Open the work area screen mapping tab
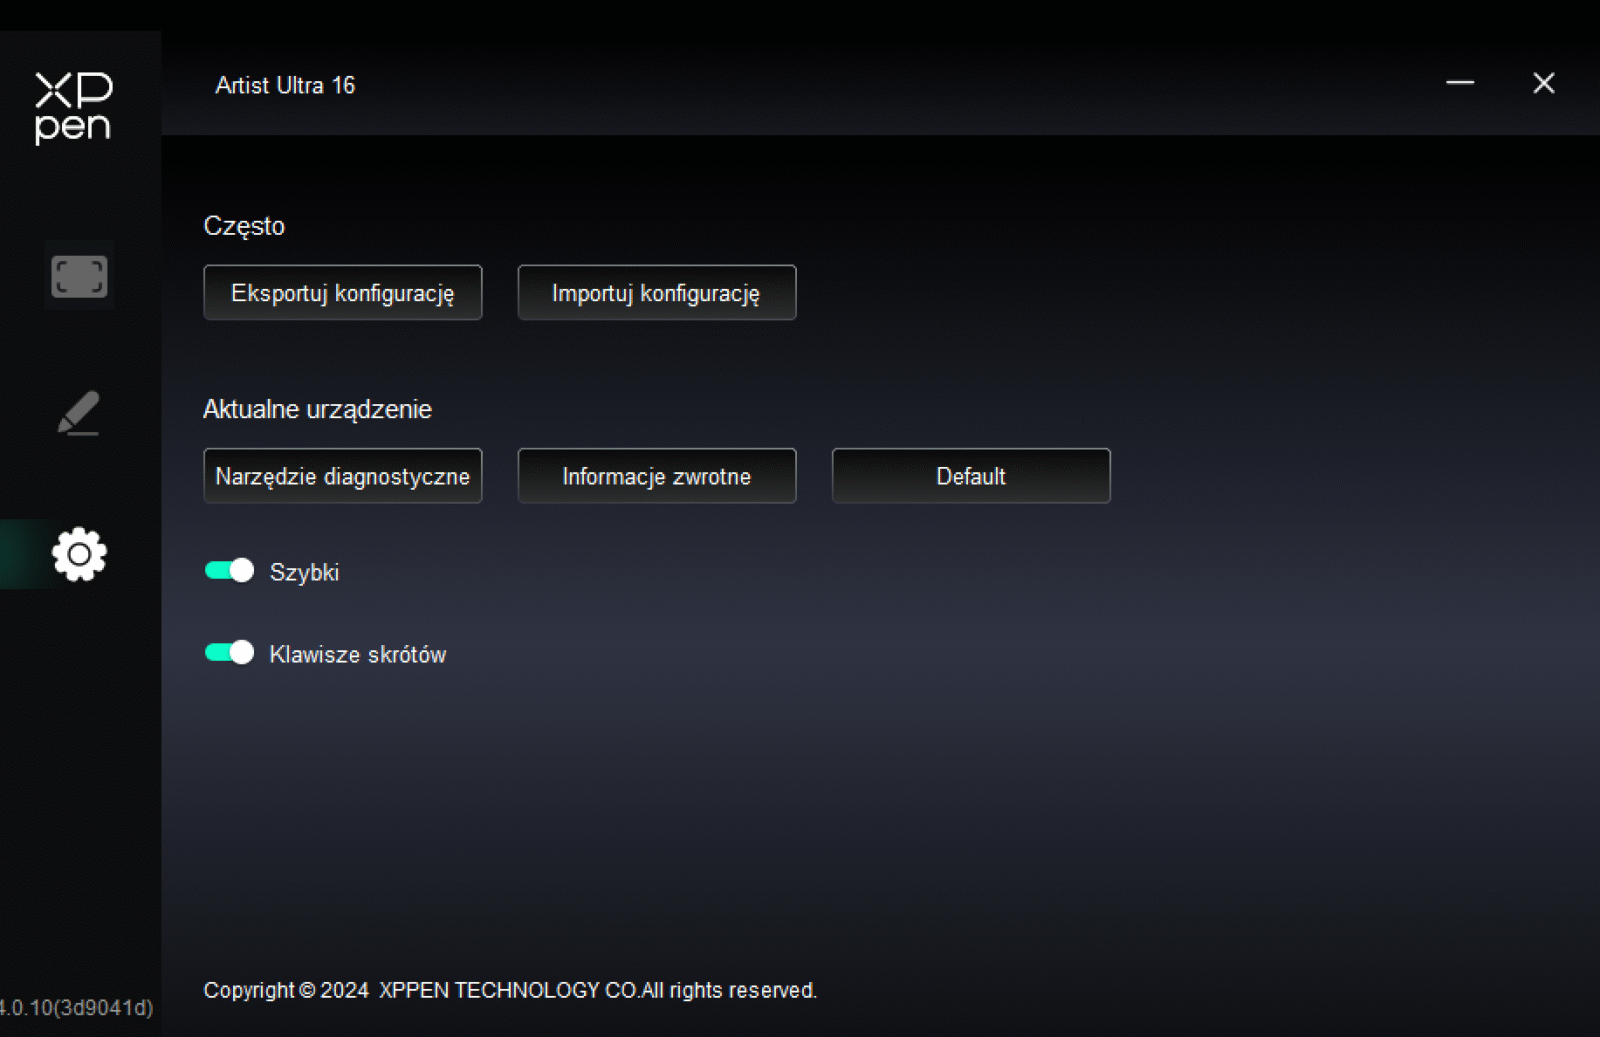Viewport: 1600px width, 1037px height. pos(79,276)
